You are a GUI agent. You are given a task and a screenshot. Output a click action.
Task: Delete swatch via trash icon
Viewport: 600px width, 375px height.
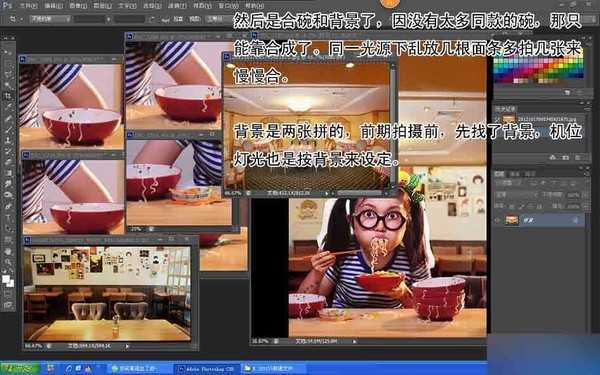pyautogui.click(x=580, y=92)
